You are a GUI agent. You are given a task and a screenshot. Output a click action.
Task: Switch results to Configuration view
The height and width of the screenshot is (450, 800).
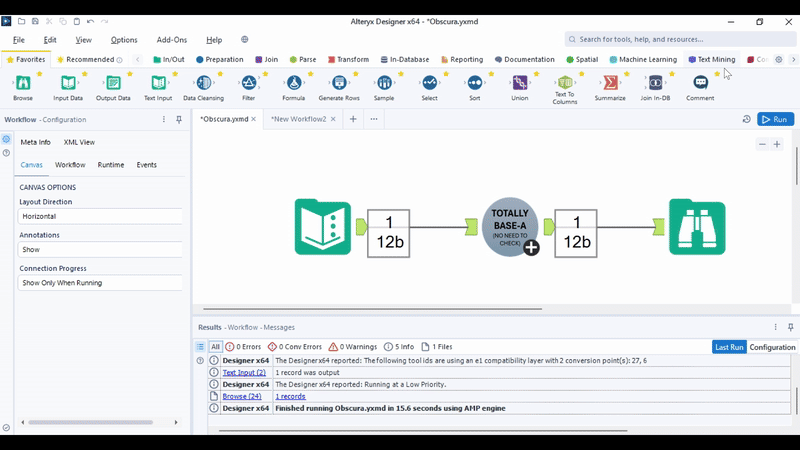click(x=772, y=347)
